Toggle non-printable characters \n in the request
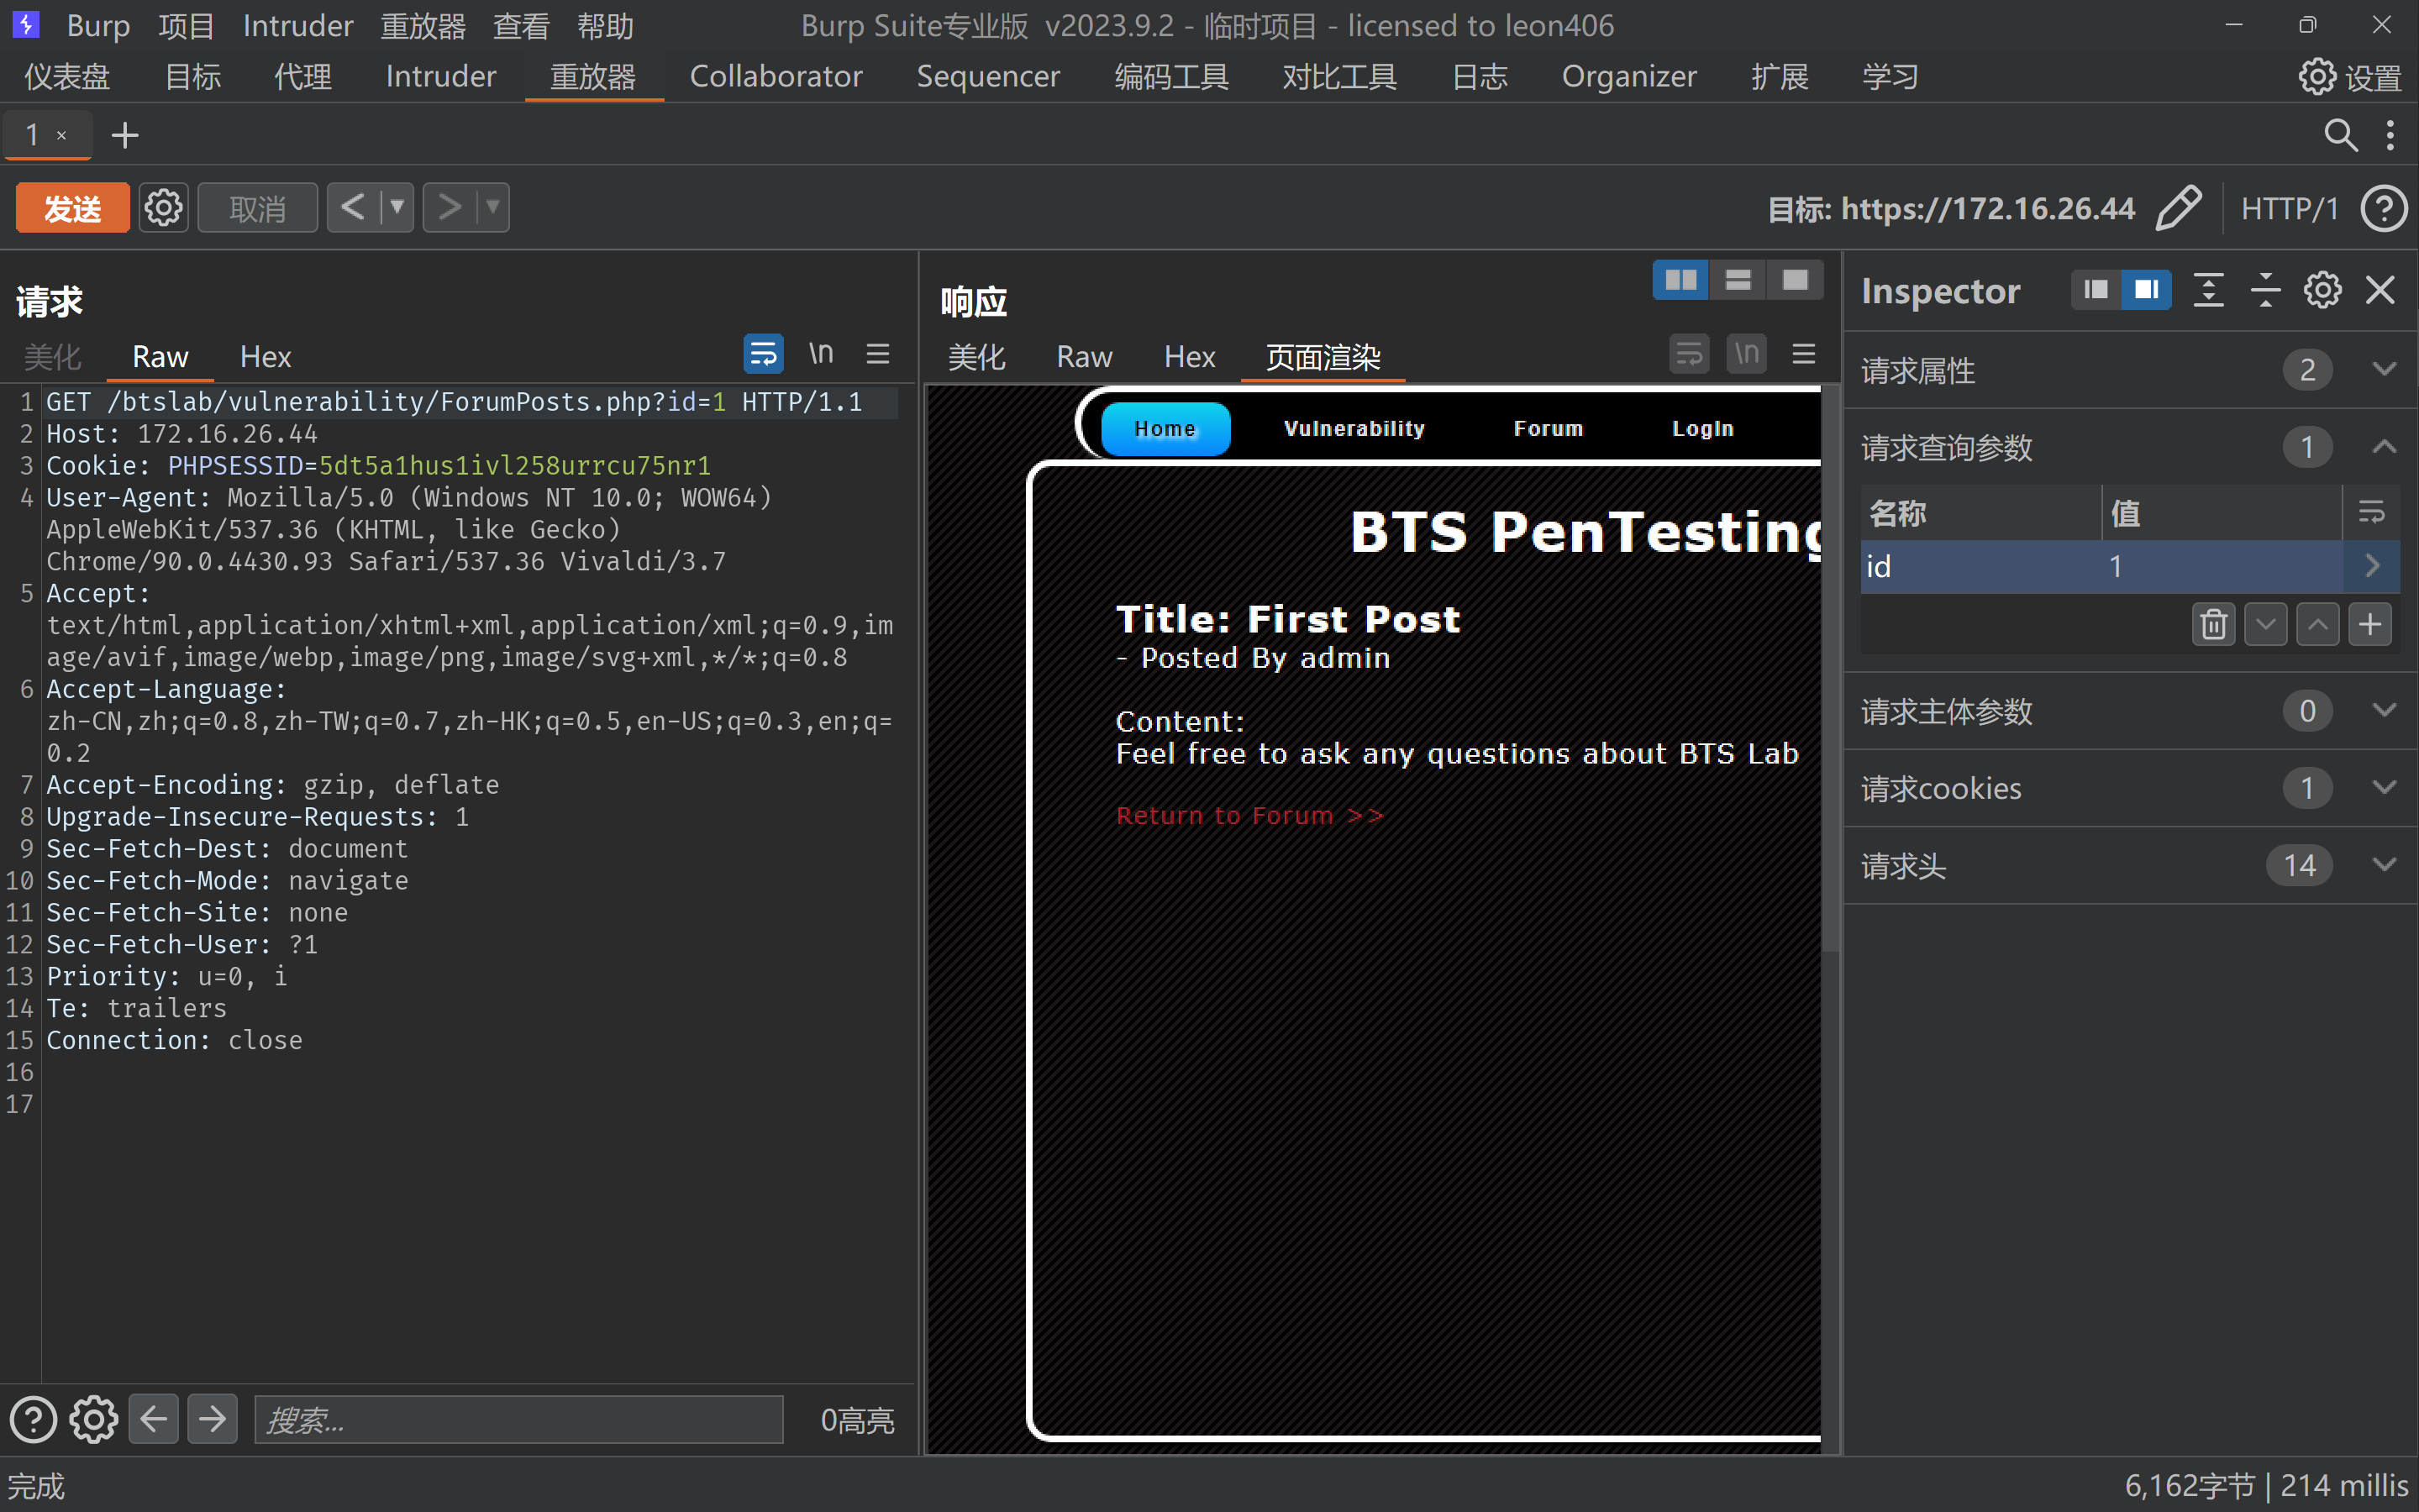This screenshot has height=1512, width=2419. (821, 354)
